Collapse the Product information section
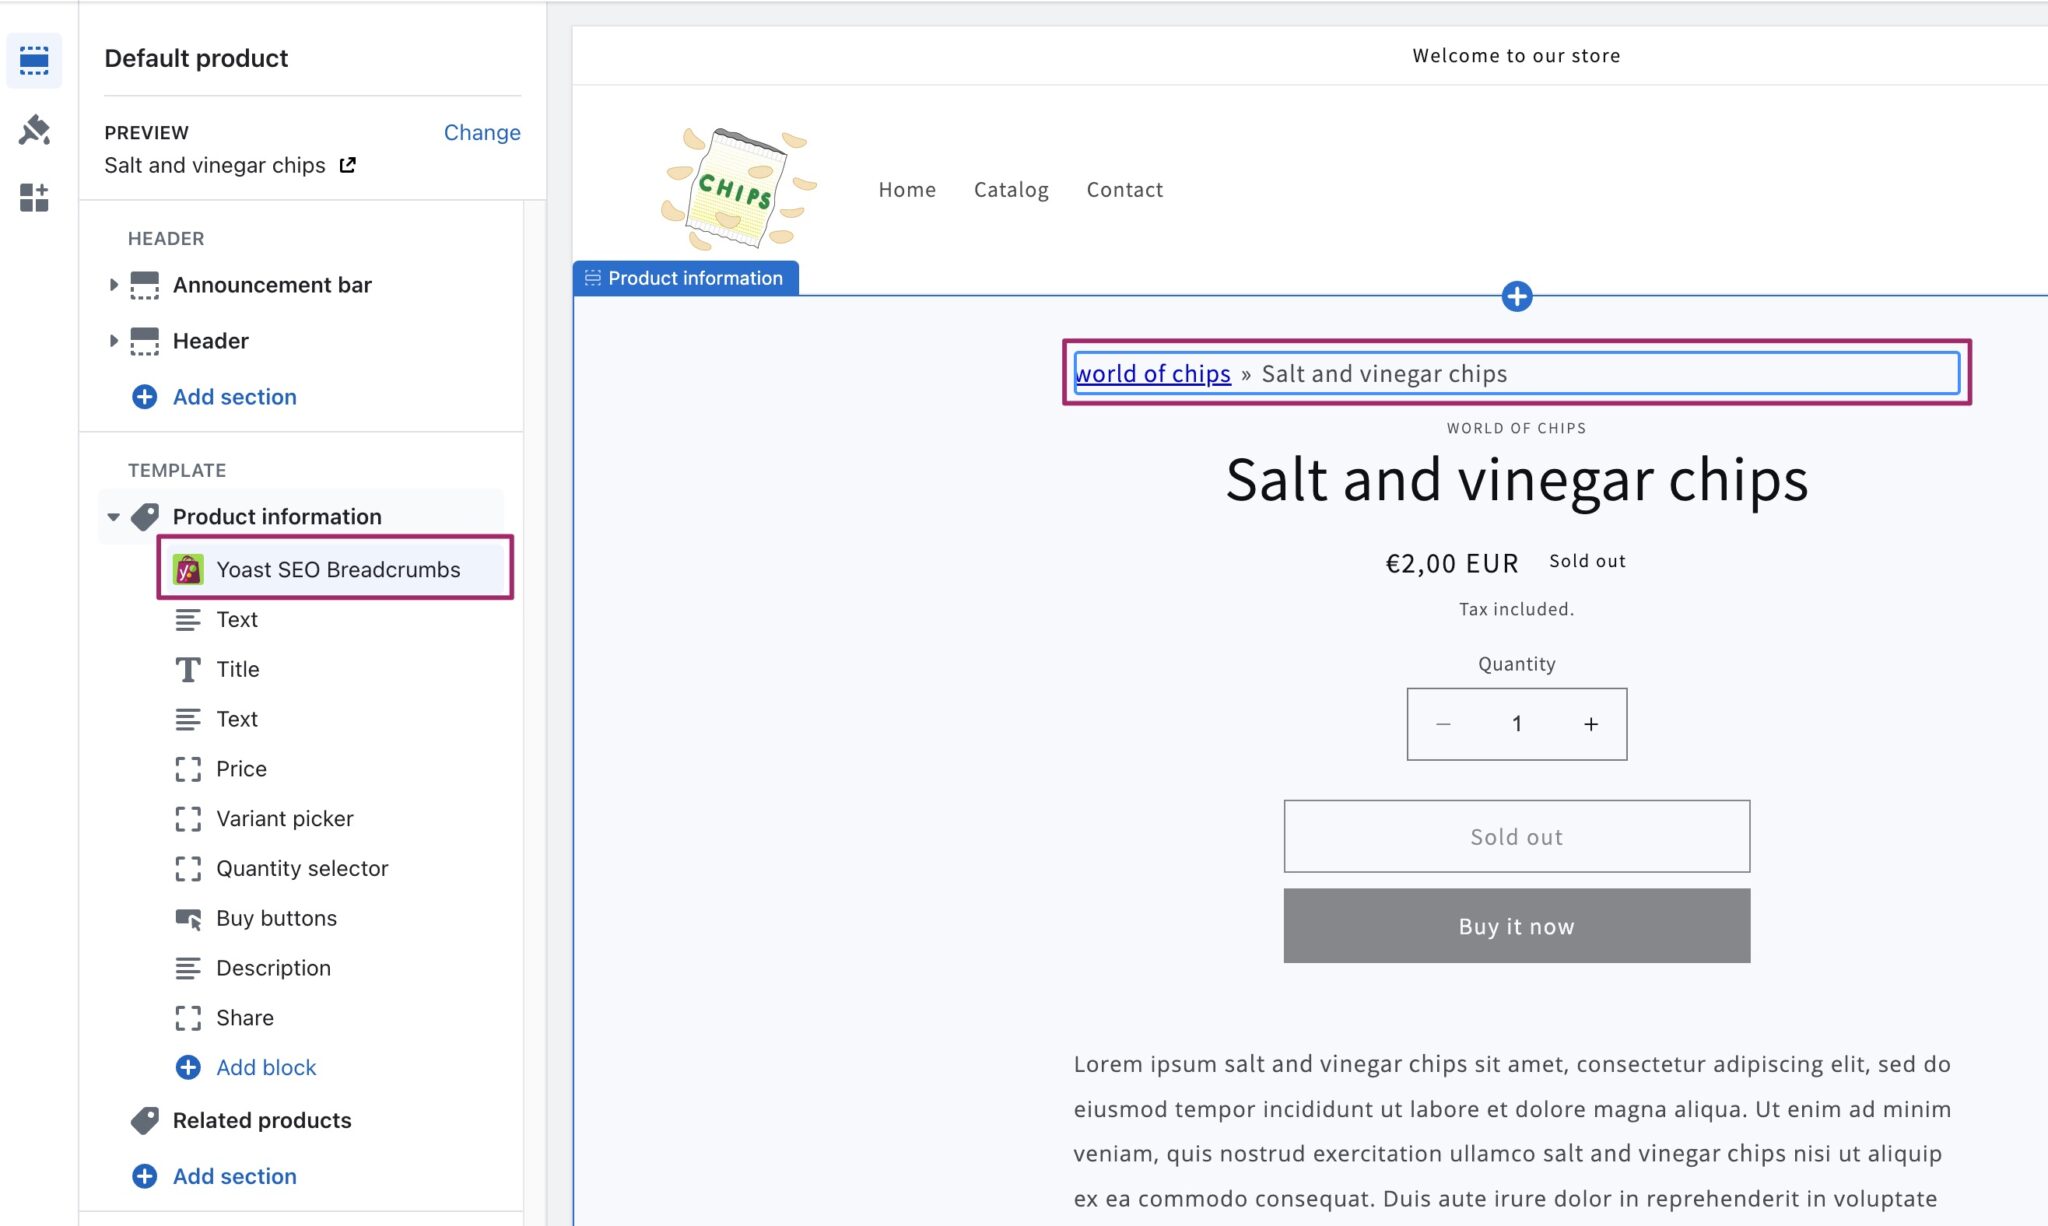The height and width of the screenshot is (1226, 2048). coord(113,517)
